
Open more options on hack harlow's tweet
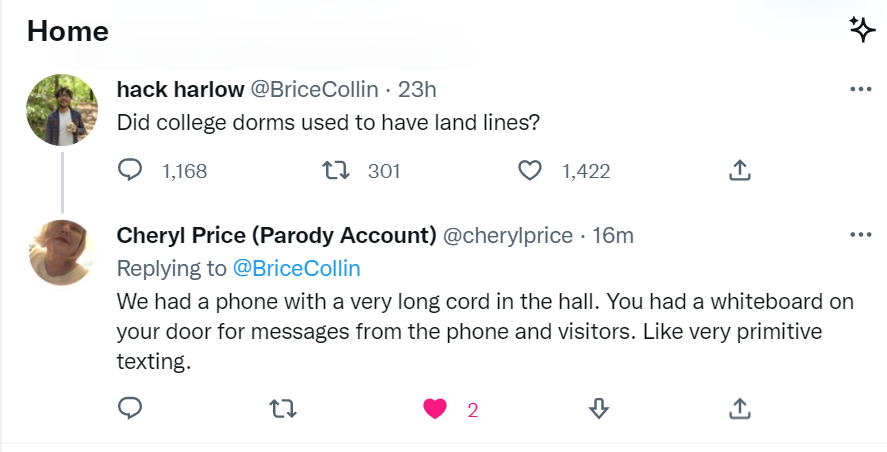[x=860, y=89]
